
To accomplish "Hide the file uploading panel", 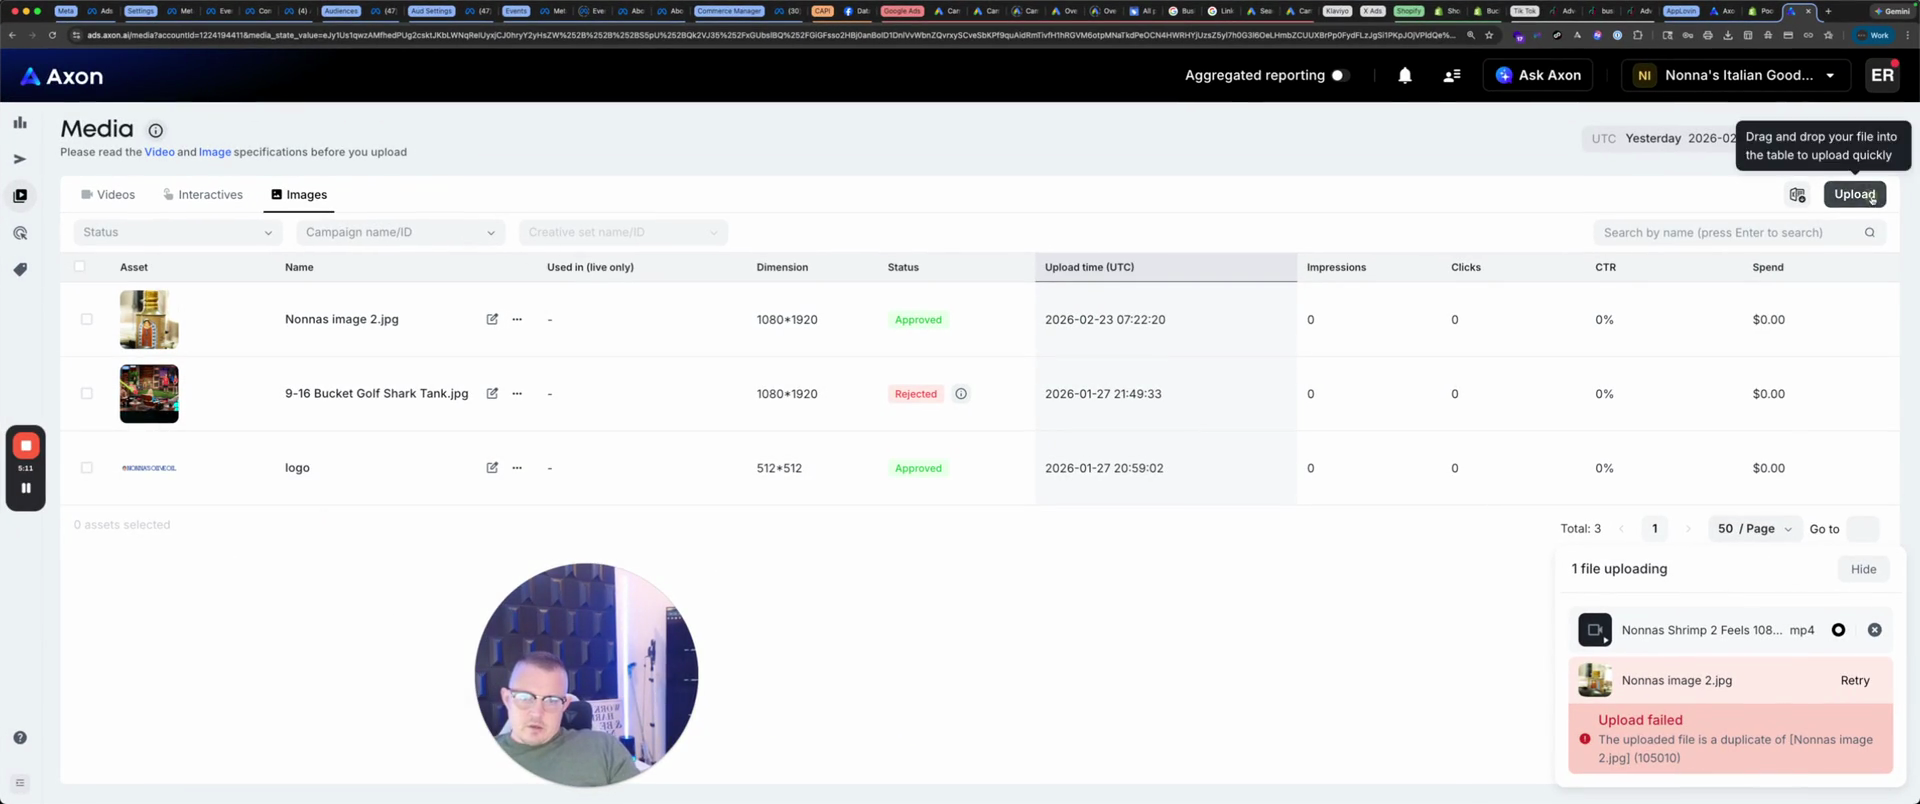I will [x=1863, y=570].
